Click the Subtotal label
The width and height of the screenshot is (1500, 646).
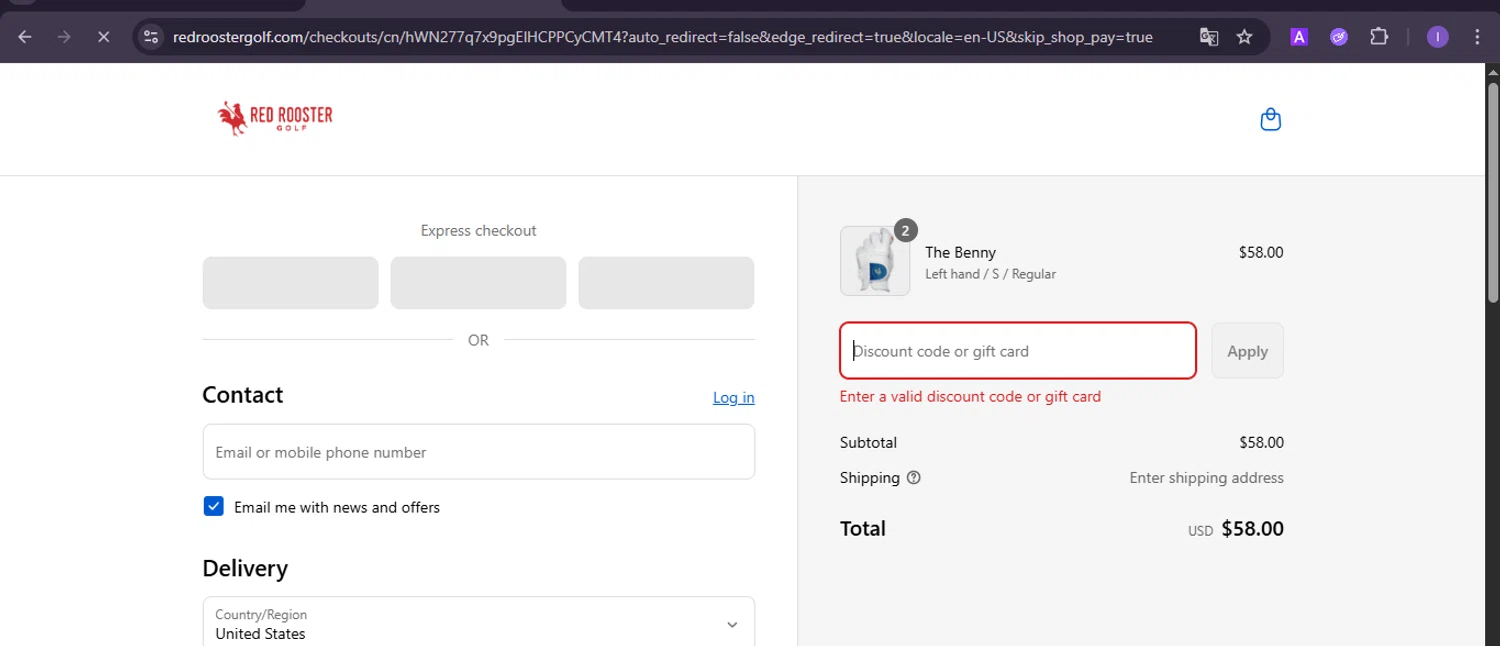(868, 442)
